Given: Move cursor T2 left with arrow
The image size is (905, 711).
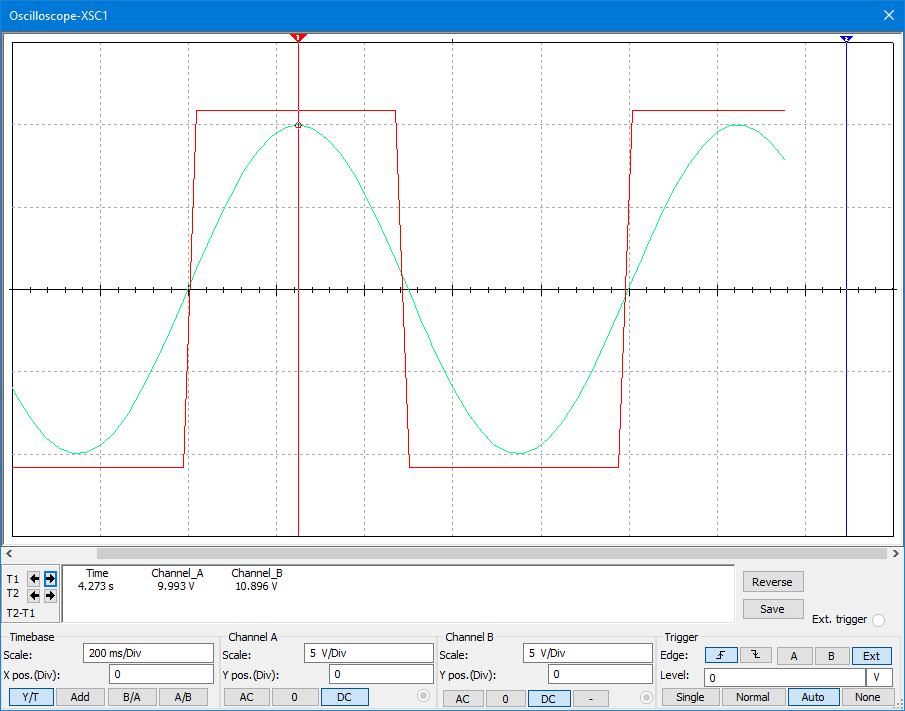Looking at the screenshot, I should (x=34, y=595).
